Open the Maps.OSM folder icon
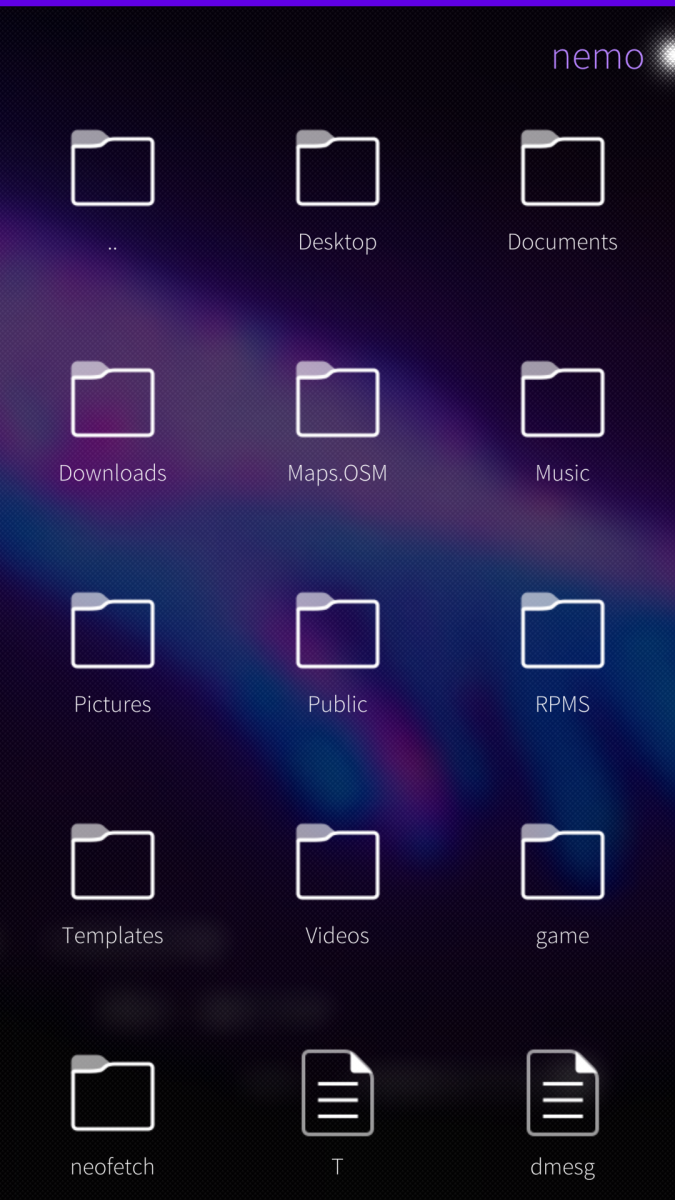Viewport: 675px width, 1200px height. click(x=337, y=400)
